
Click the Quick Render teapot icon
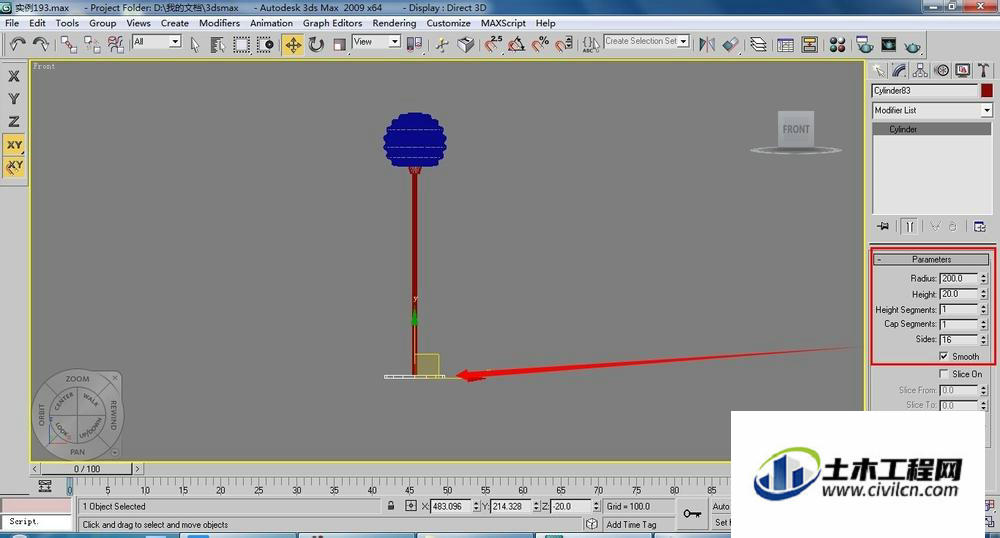coord(913,46)
